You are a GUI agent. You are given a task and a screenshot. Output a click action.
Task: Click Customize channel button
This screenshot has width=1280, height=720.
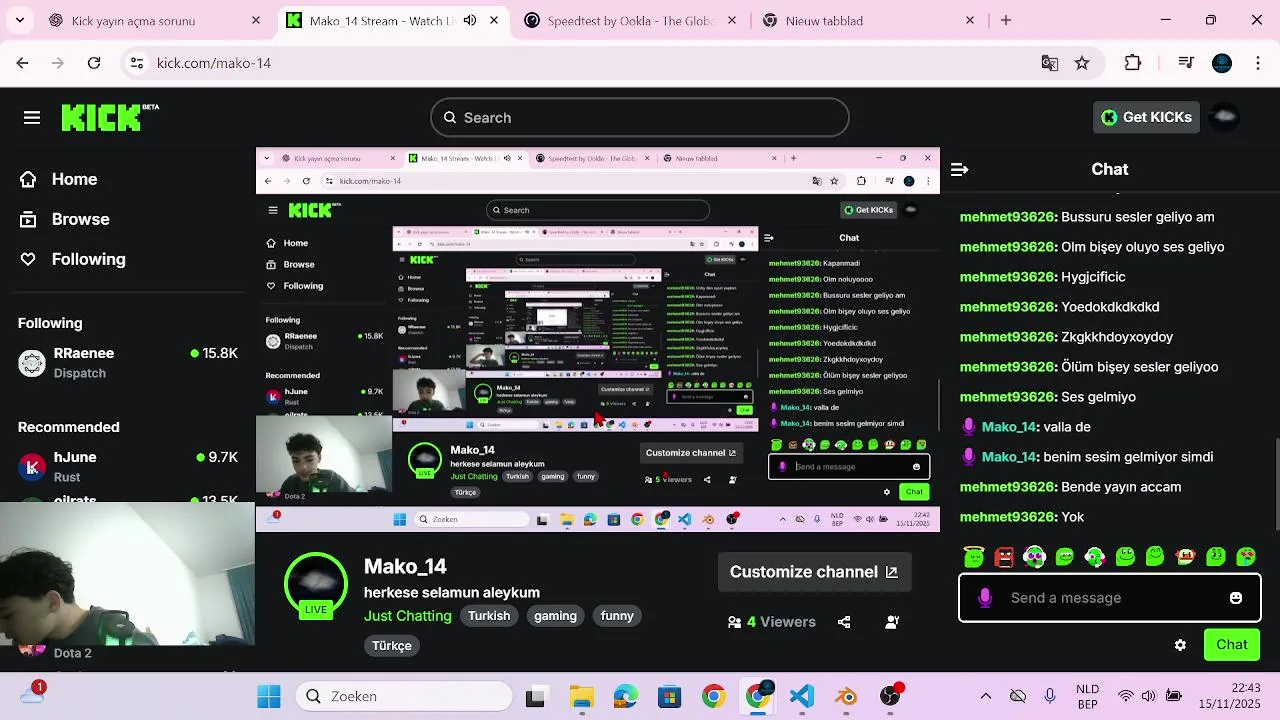[x=814, y=572]
